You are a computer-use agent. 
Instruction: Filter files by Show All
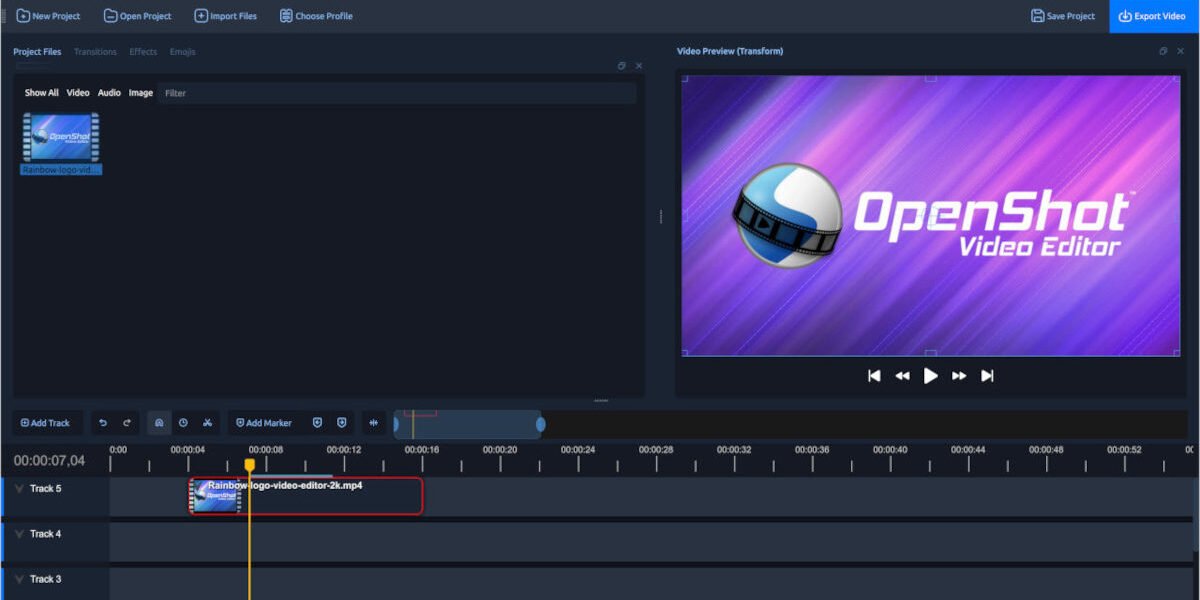click(42, 93)
